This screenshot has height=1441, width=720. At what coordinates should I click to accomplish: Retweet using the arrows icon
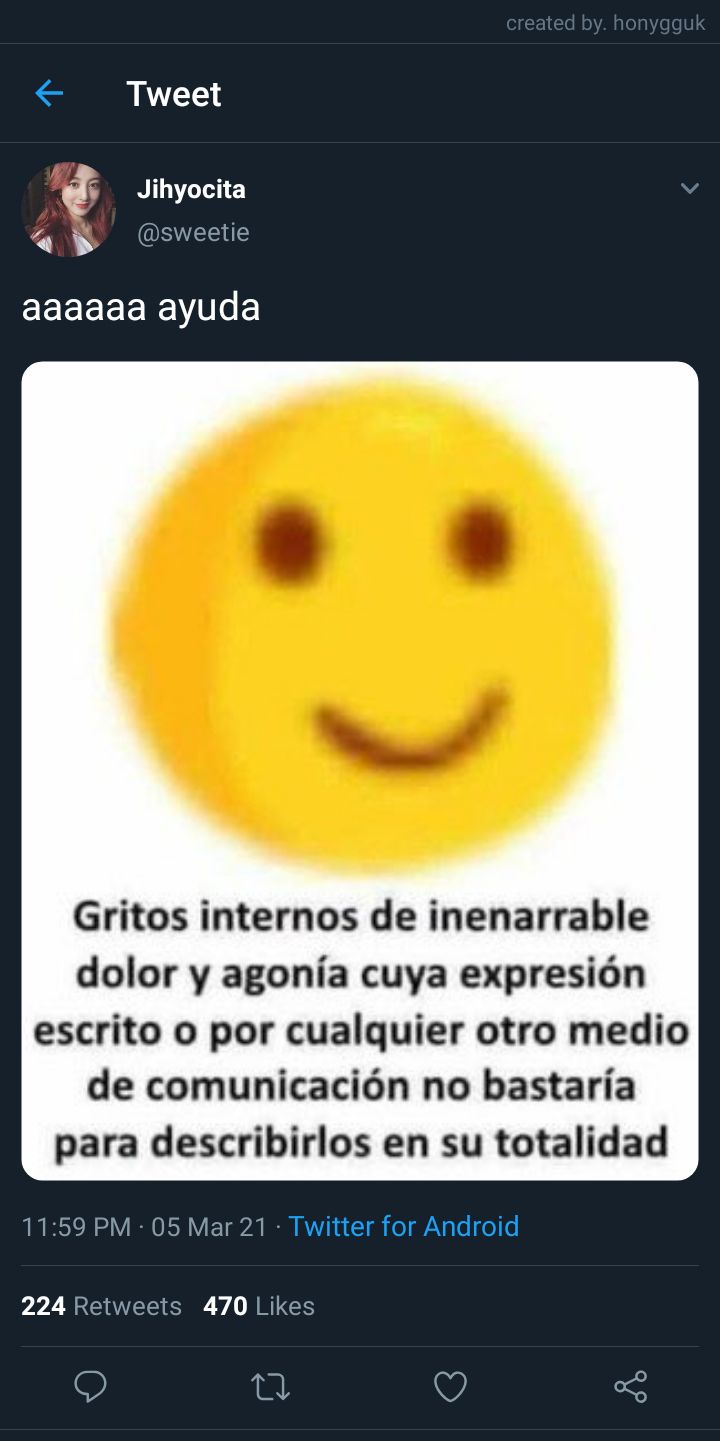(x=270, y=1387)
